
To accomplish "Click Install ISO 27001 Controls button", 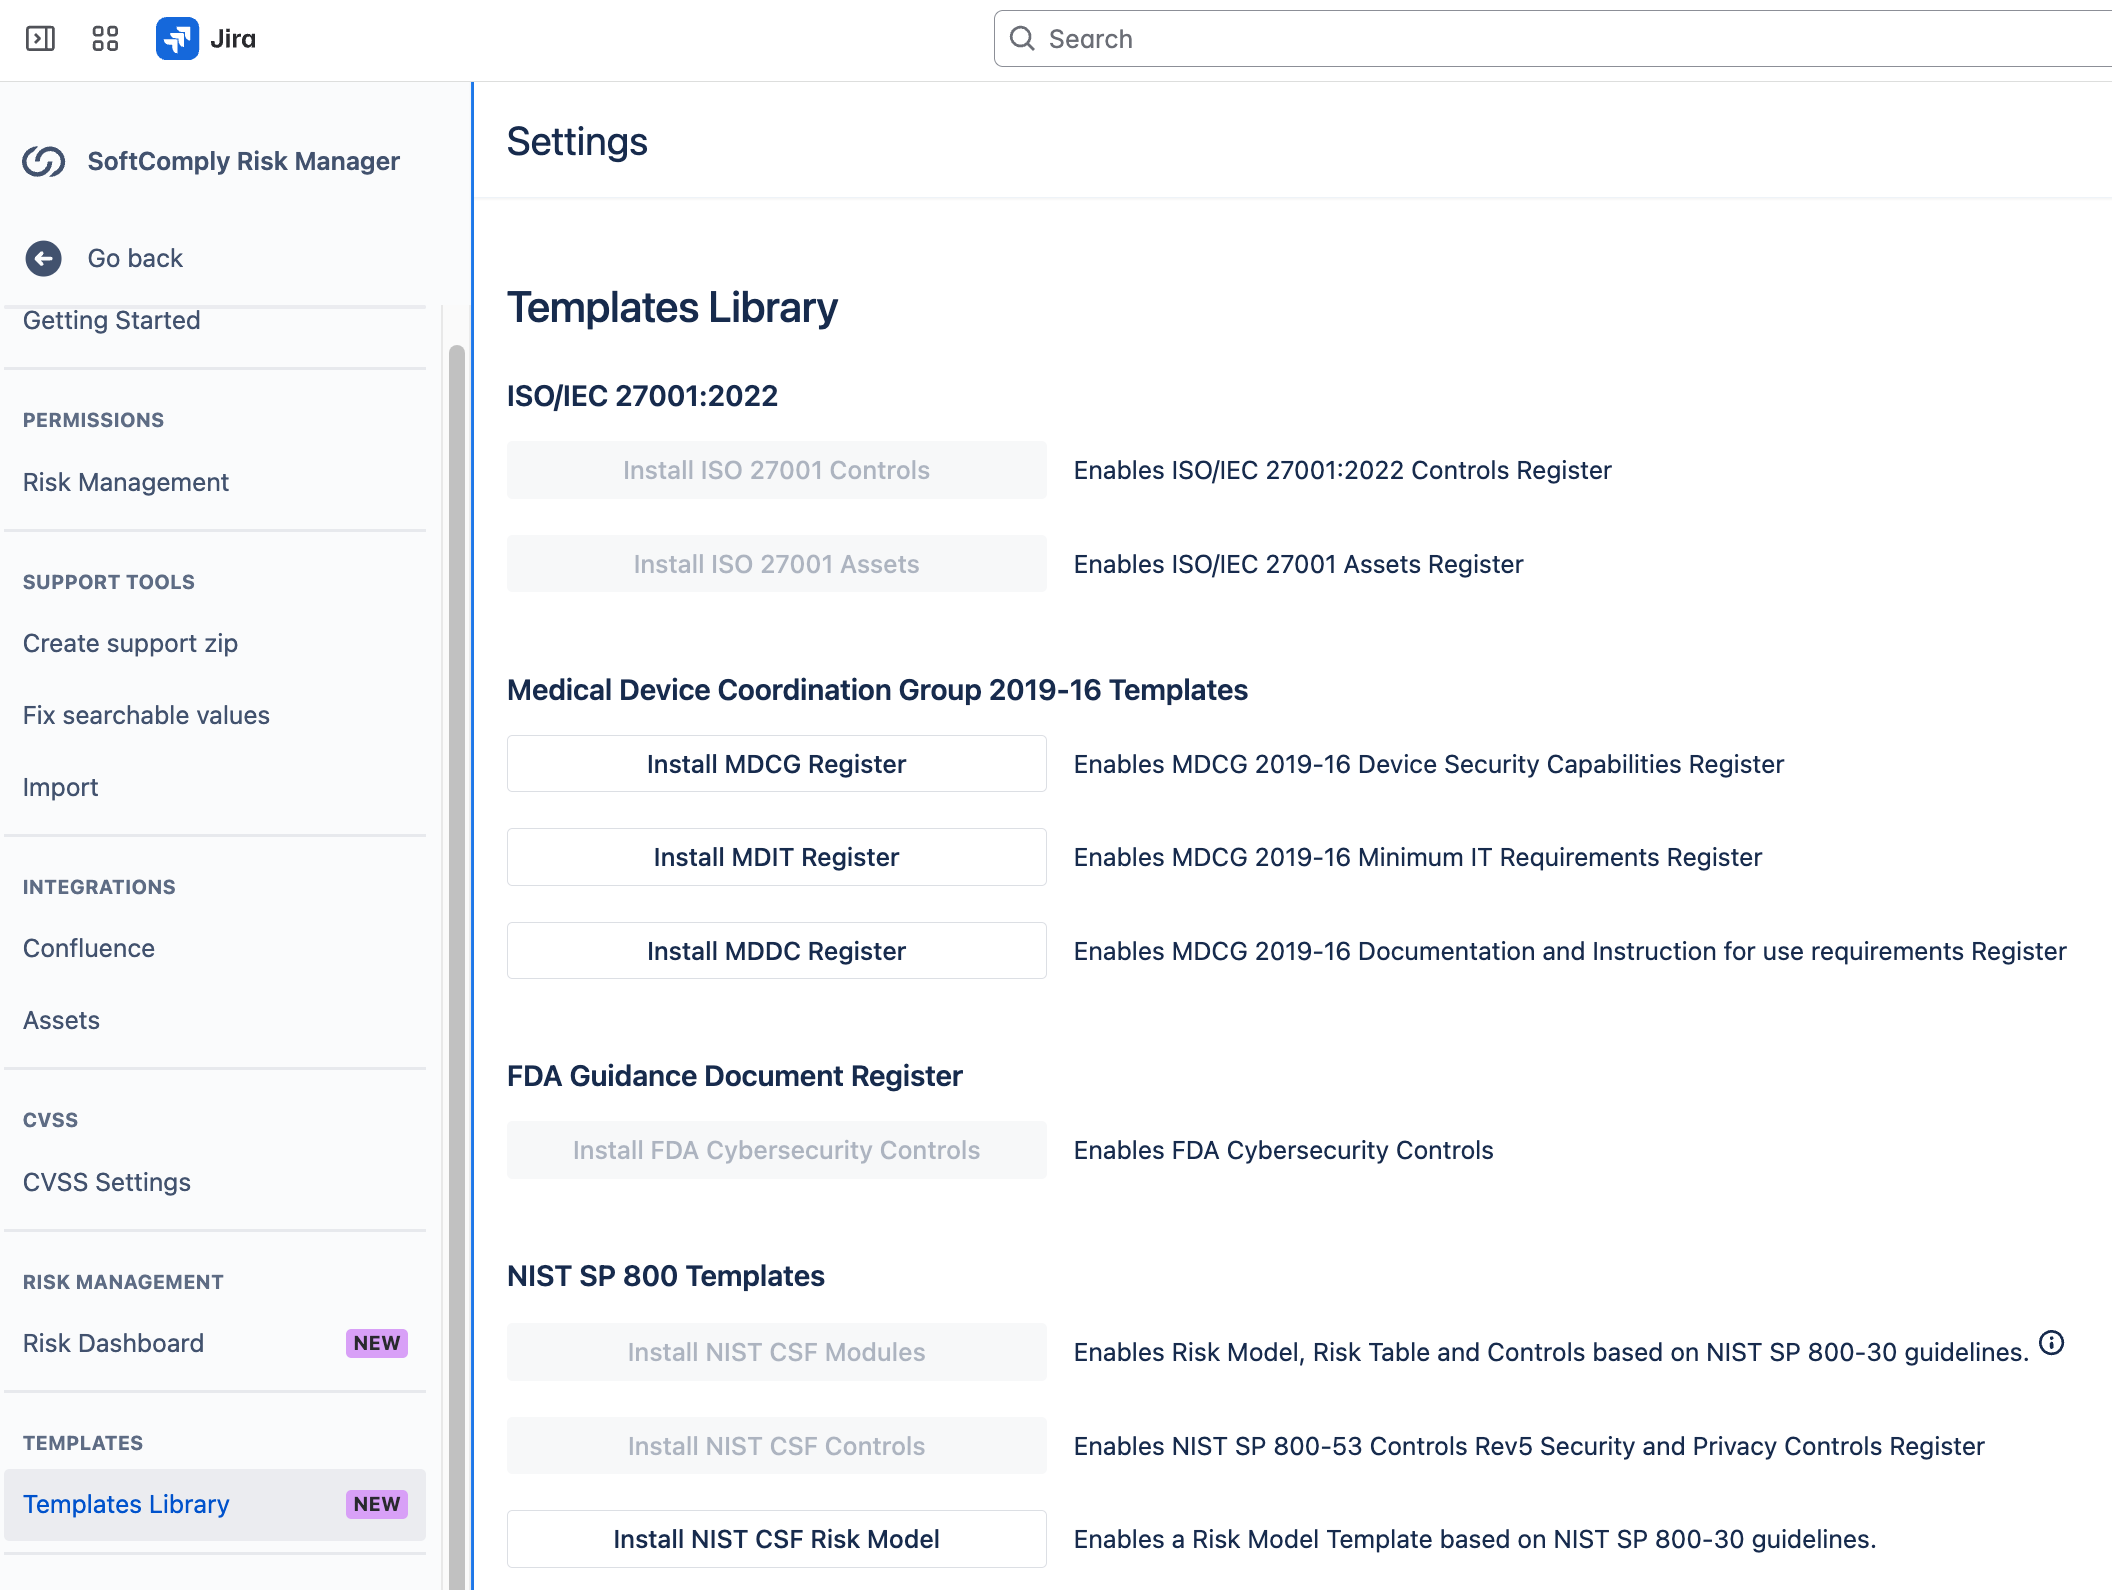I will tap(776, 470).
